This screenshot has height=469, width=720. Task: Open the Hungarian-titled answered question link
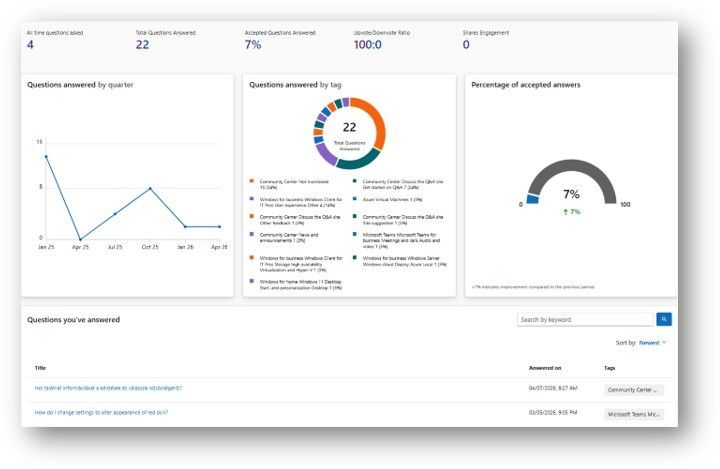click(x=108, y=388)
